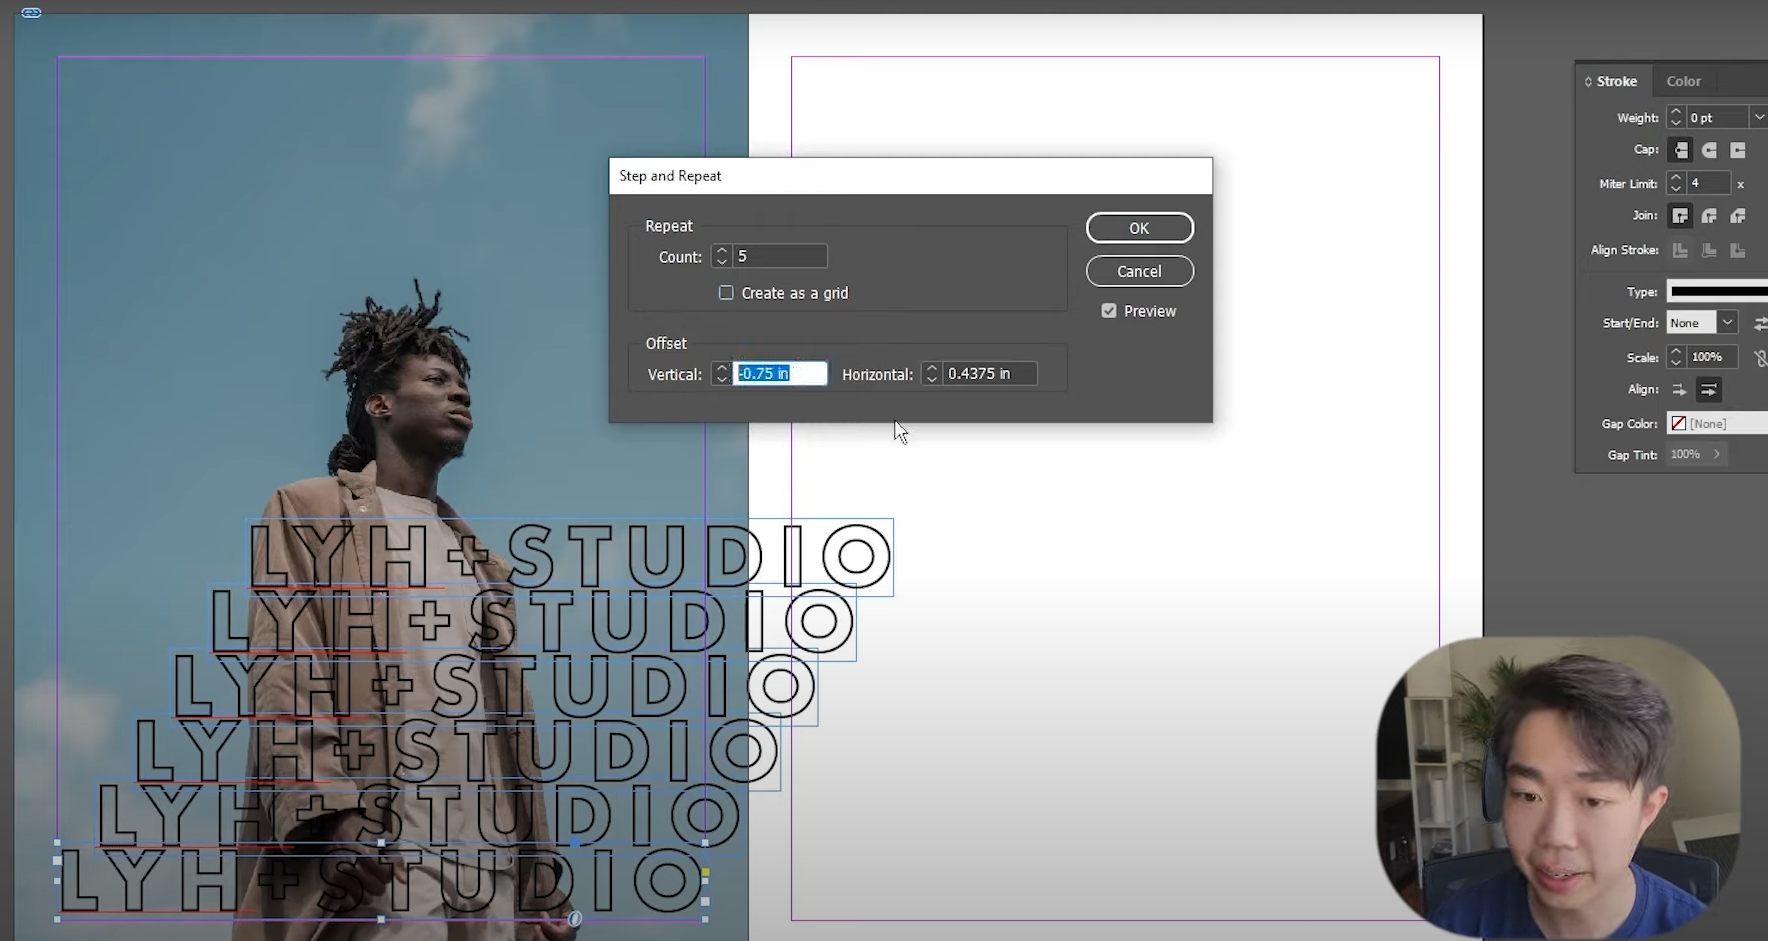This screenshot has height=941, width=1768.
Task: Swap start and end arrowheads
Action: click(x=1759, y=323)
